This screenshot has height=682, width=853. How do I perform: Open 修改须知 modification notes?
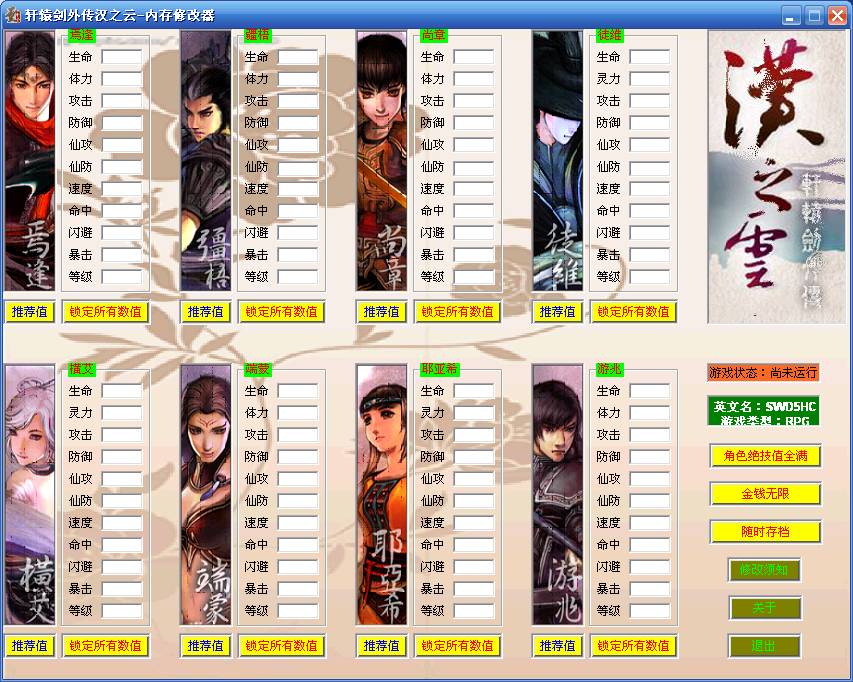[x=764, y=570]
